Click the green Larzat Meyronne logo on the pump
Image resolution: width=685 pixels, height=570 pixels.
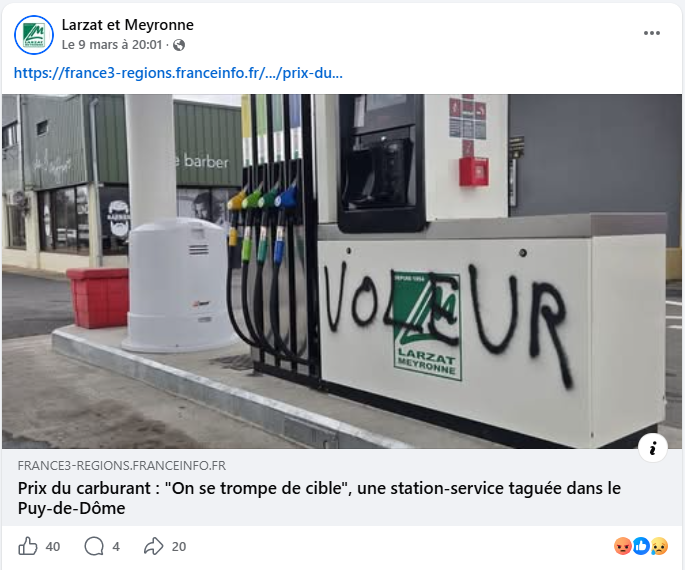click(x=427, y=327)
